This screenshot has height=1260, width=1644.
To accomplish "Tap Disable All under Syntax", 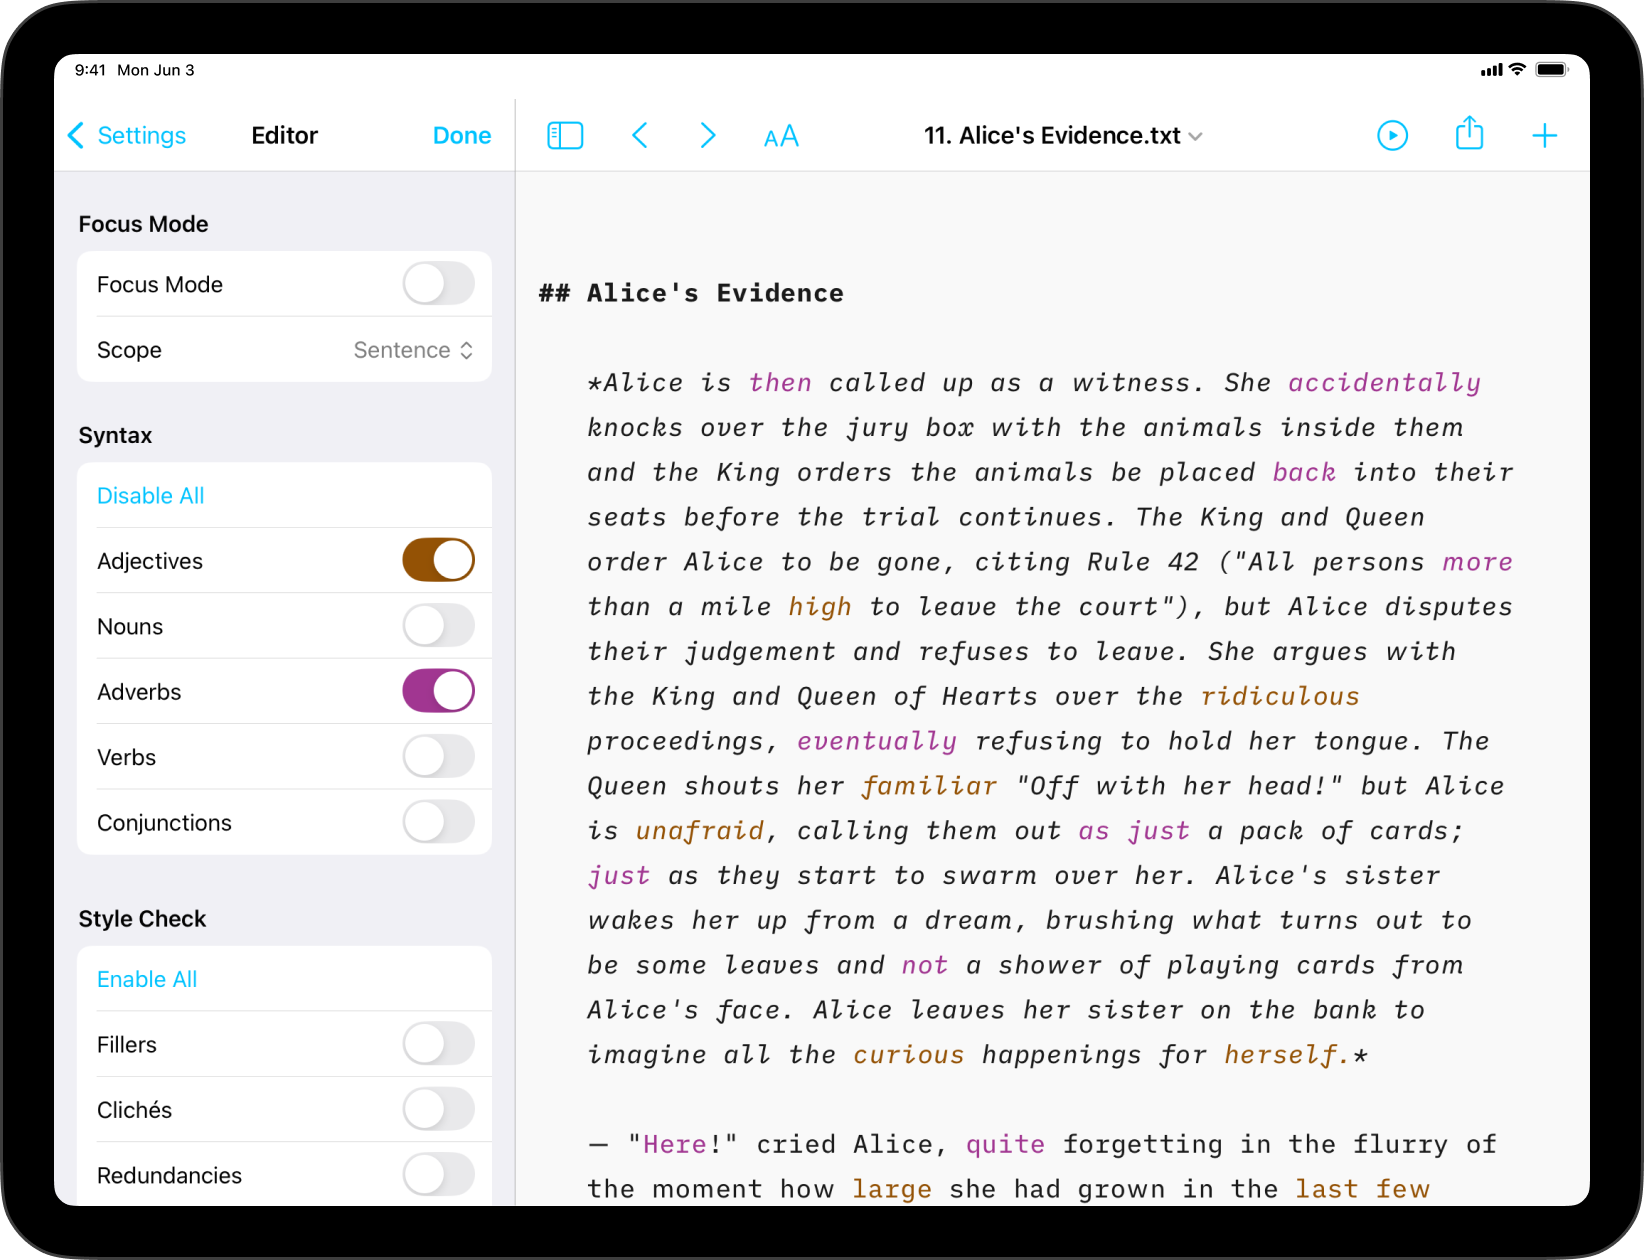I will click(151, 496).
